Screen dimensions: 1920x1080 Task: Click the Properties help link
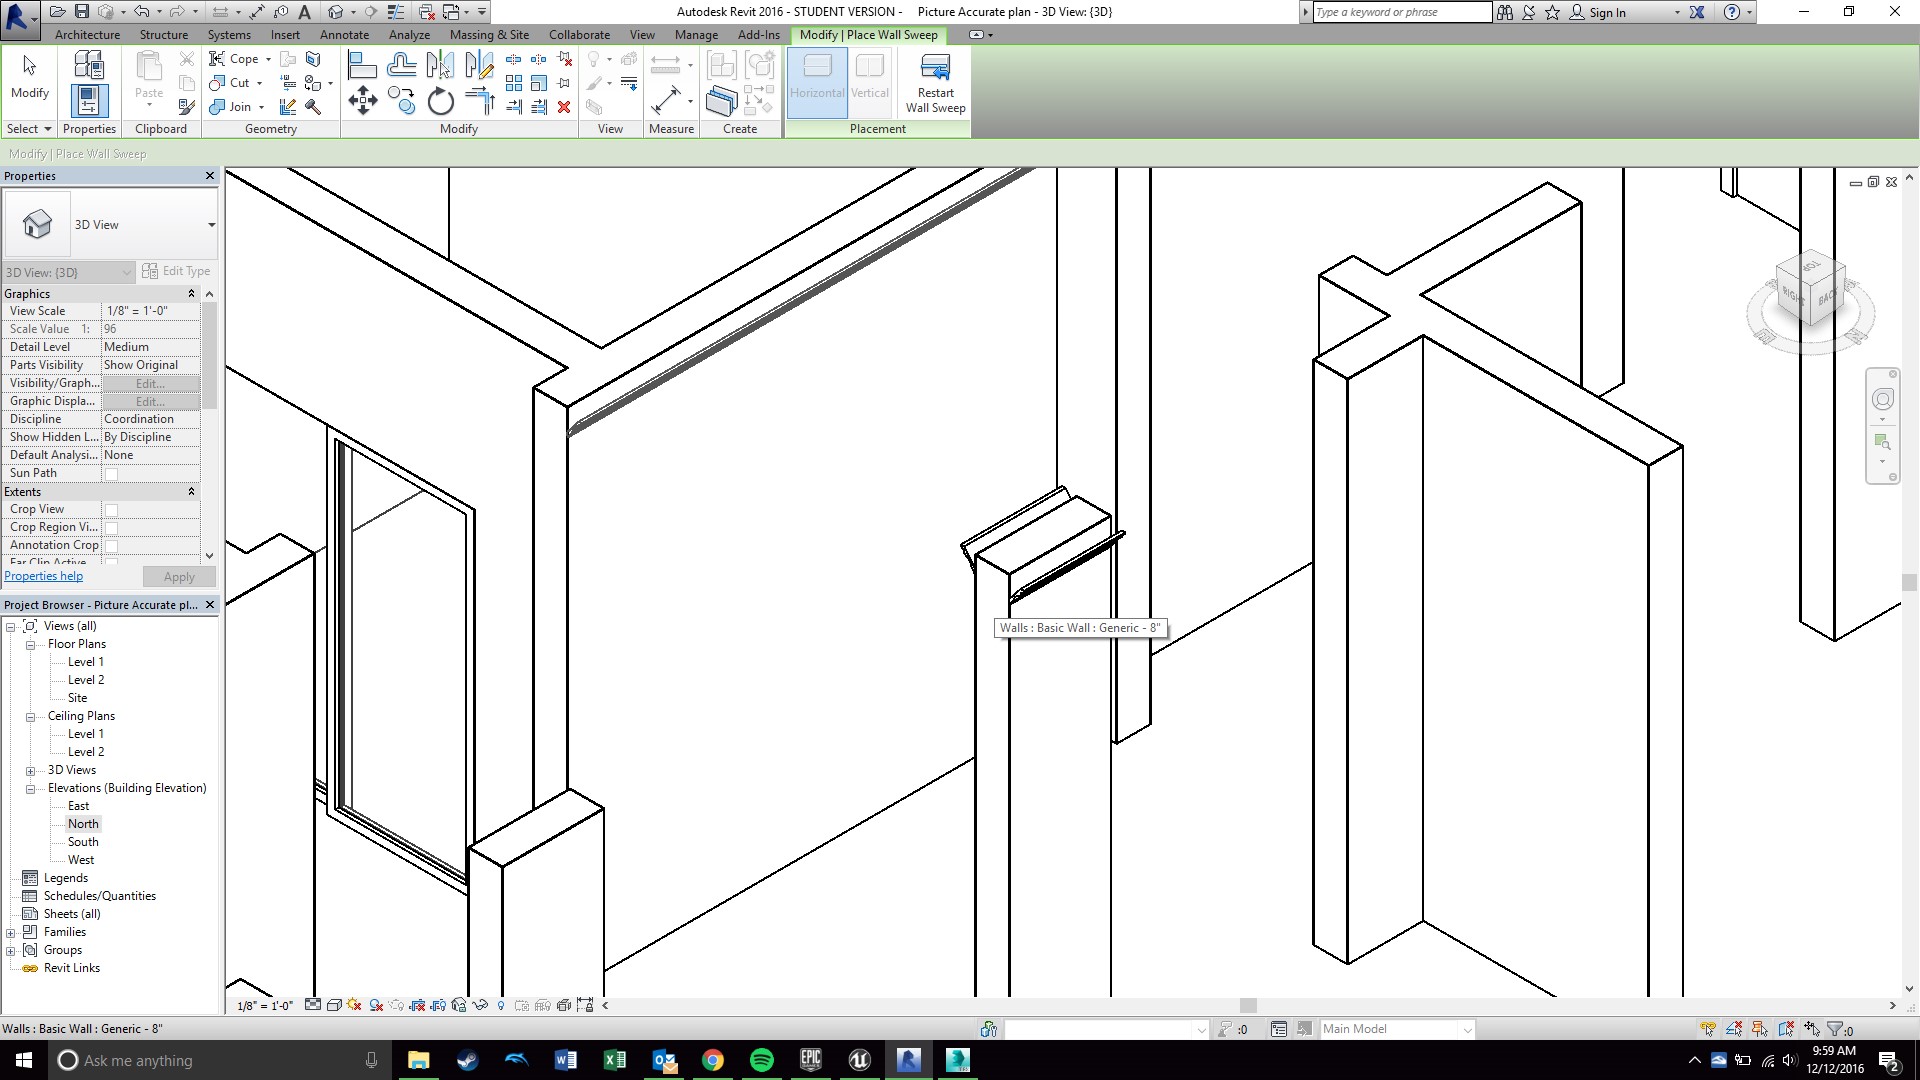(44, 576)
